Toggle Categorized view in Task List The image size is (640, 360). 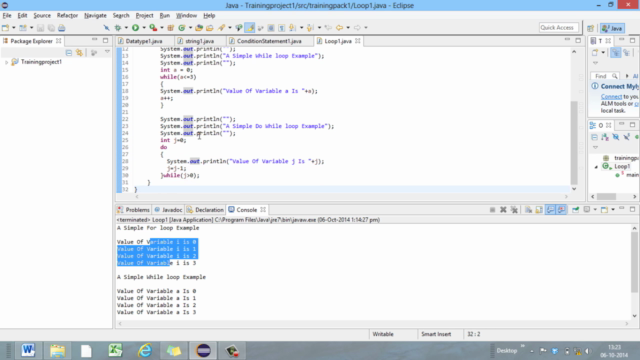[x=616, y=53]
